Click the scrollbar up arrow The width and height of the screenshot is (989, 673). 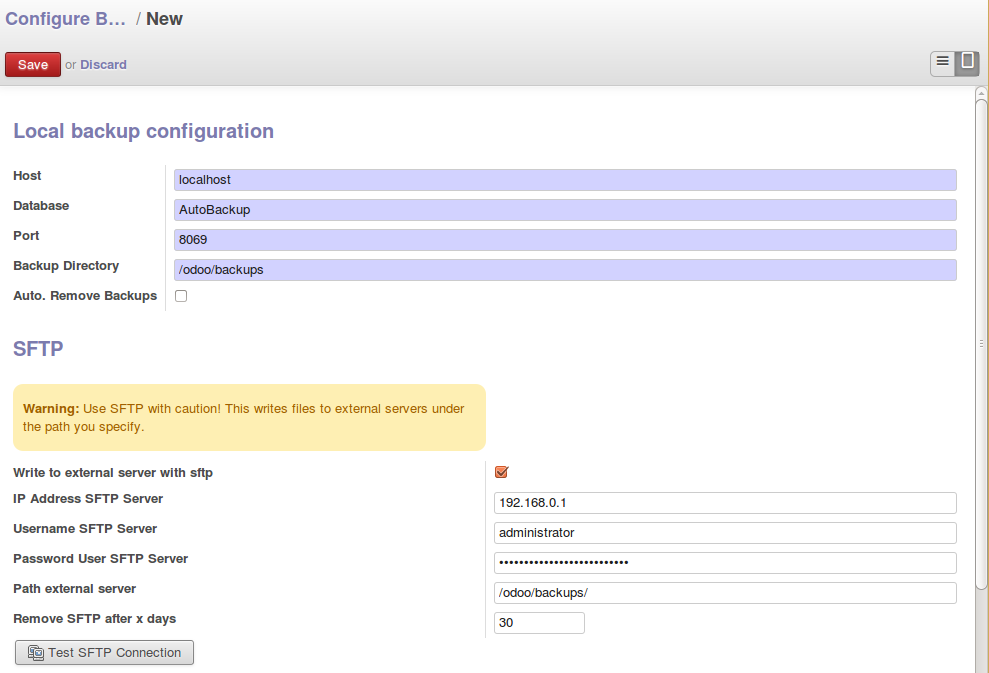[981, 93]
